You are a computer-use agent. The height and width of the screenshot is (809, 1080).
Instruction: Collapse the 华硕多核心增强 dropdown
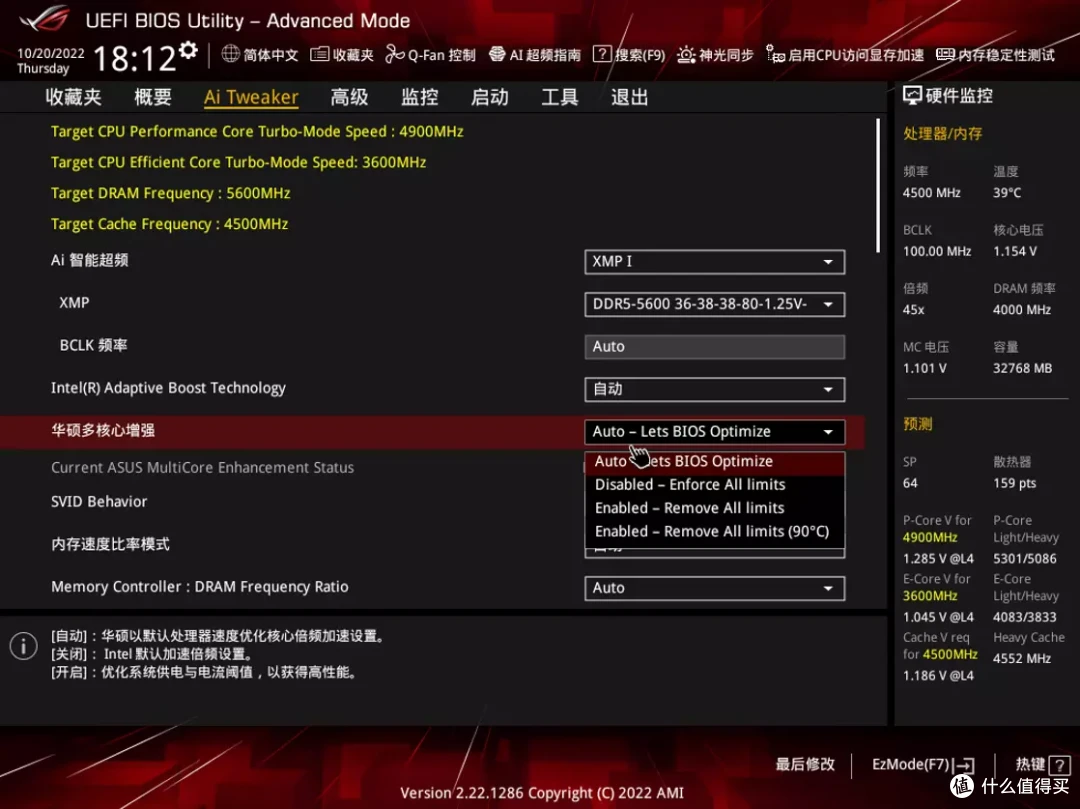[714, 432]
